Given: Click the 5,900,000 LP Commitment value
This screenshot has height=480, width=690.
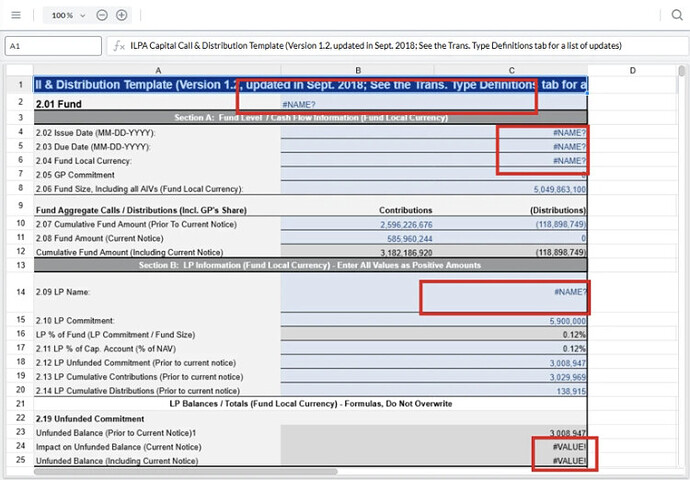Looking at the screenshot, I should [x=568, y=321].
